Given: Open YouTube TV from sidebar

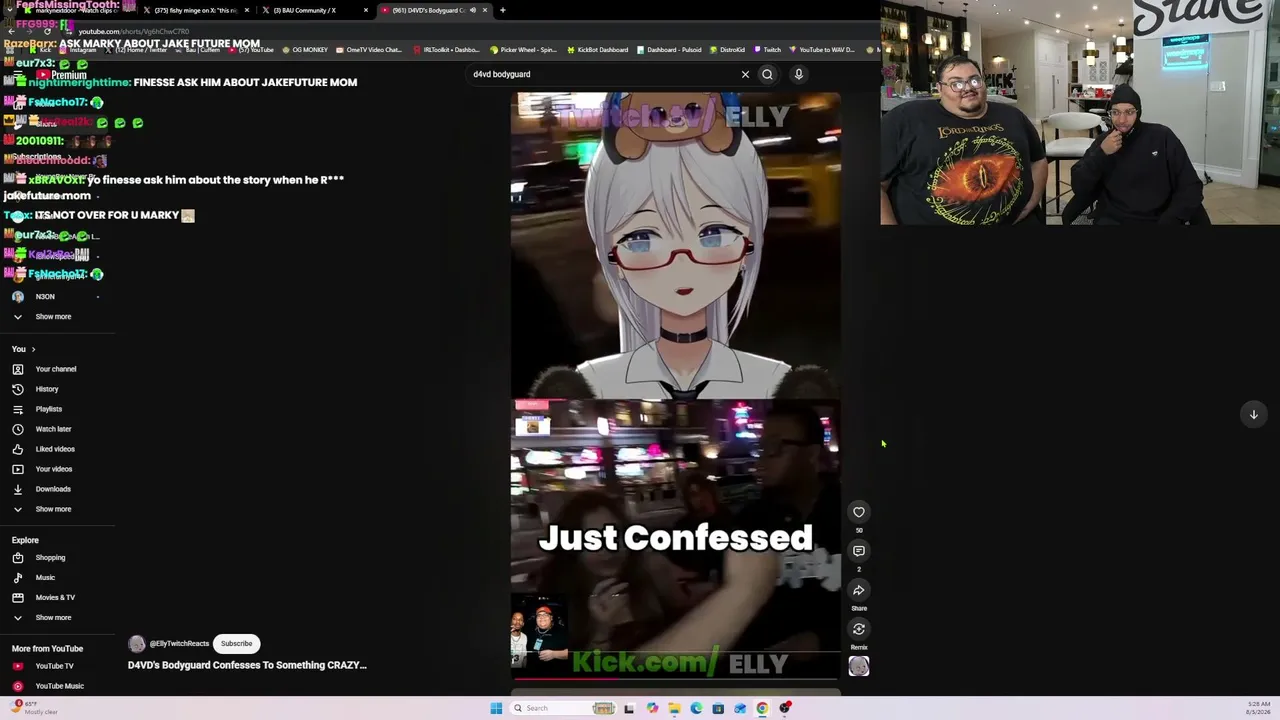Looking at the screenshot, I should (54, 666).
